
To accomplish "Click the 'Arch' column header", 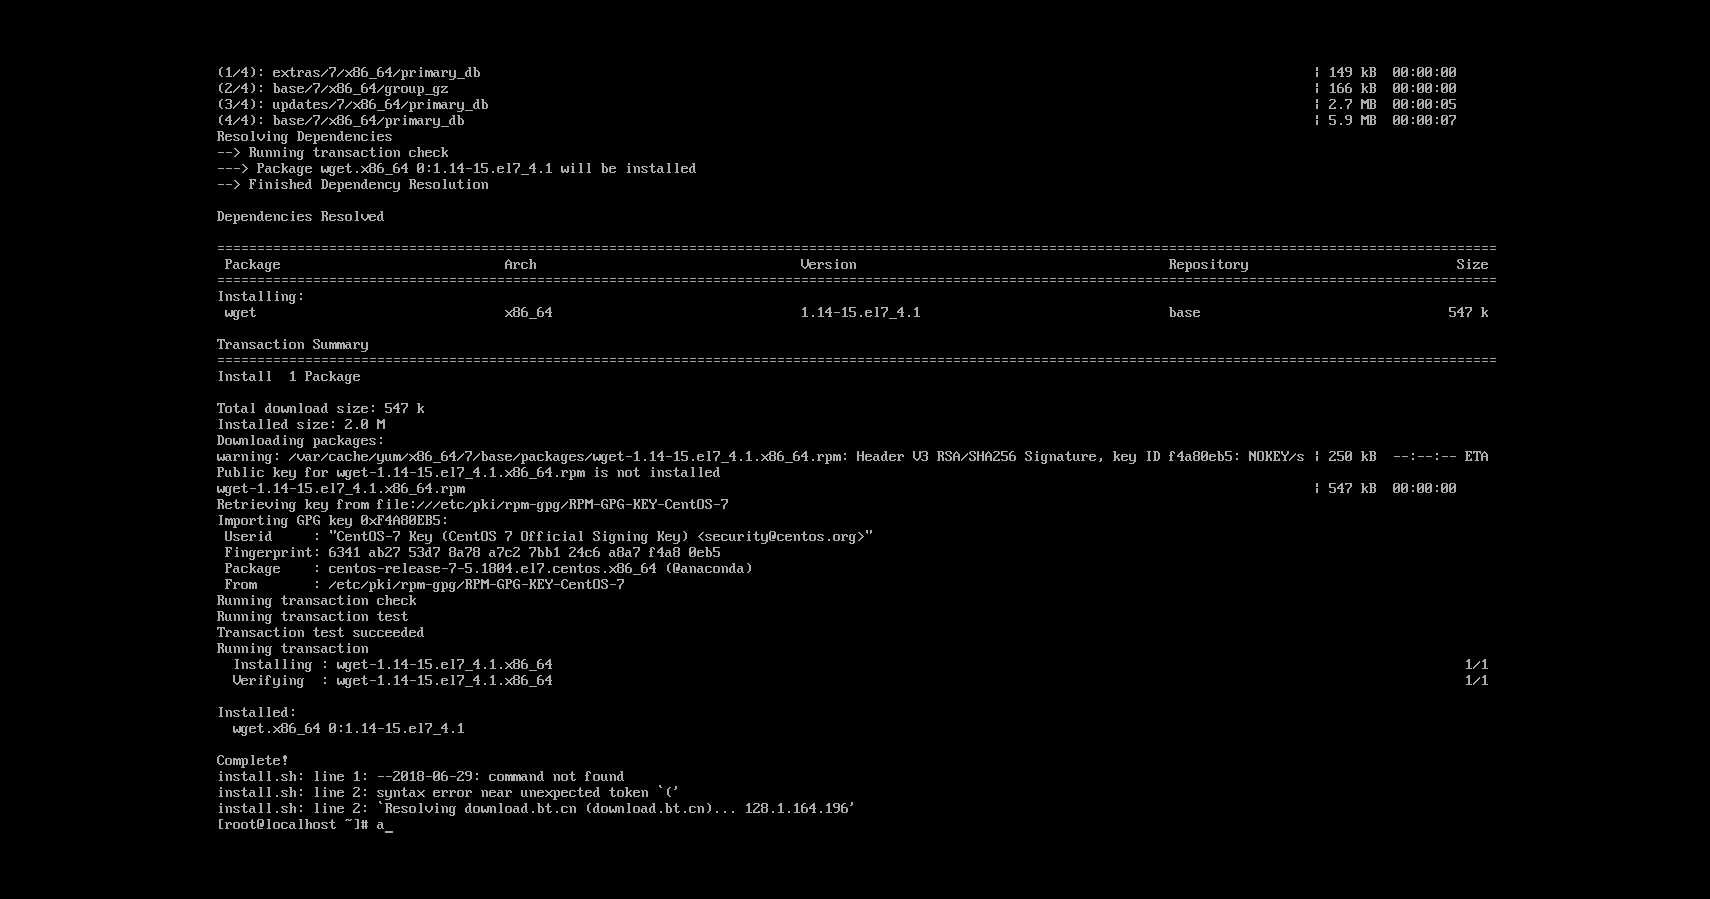I will 521,264.
